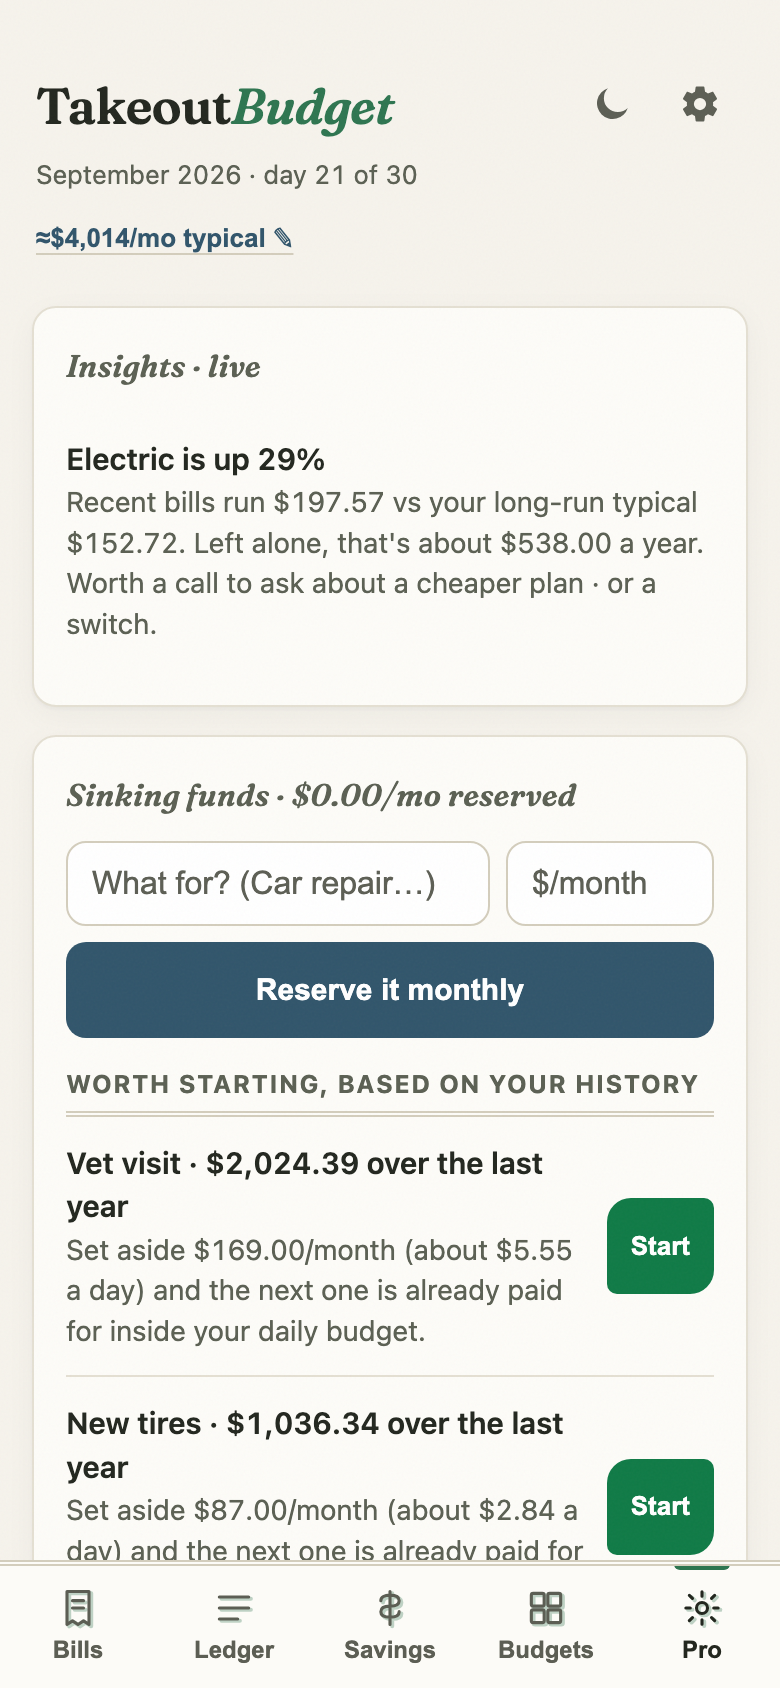Toggle dark mode with the moon icon
The image size is (780, 1688).
click(612, 104)
